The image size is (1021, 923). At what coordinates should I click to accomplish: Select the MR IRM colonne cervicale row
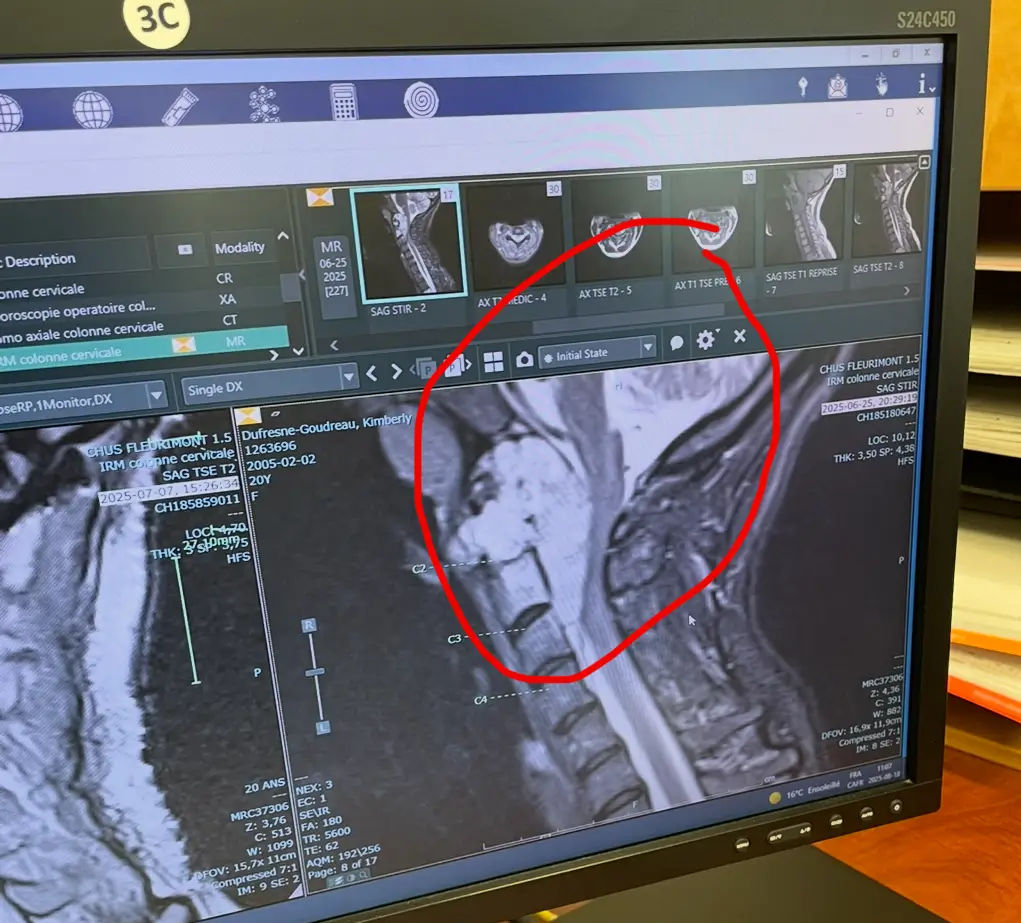[x=143, y=348]
